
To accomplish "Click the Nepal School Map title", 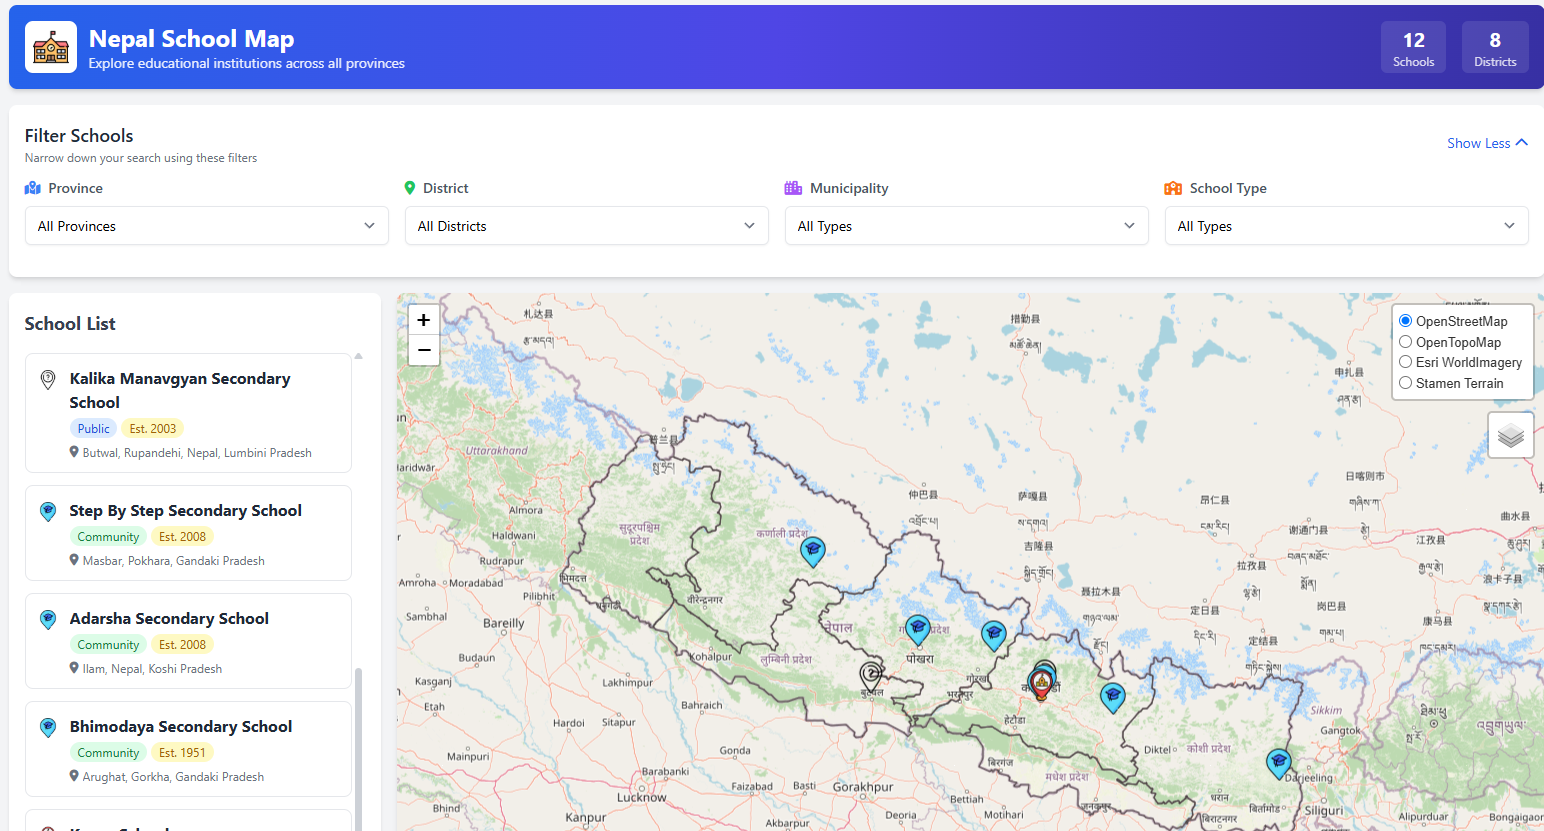I will pos(191,38).
